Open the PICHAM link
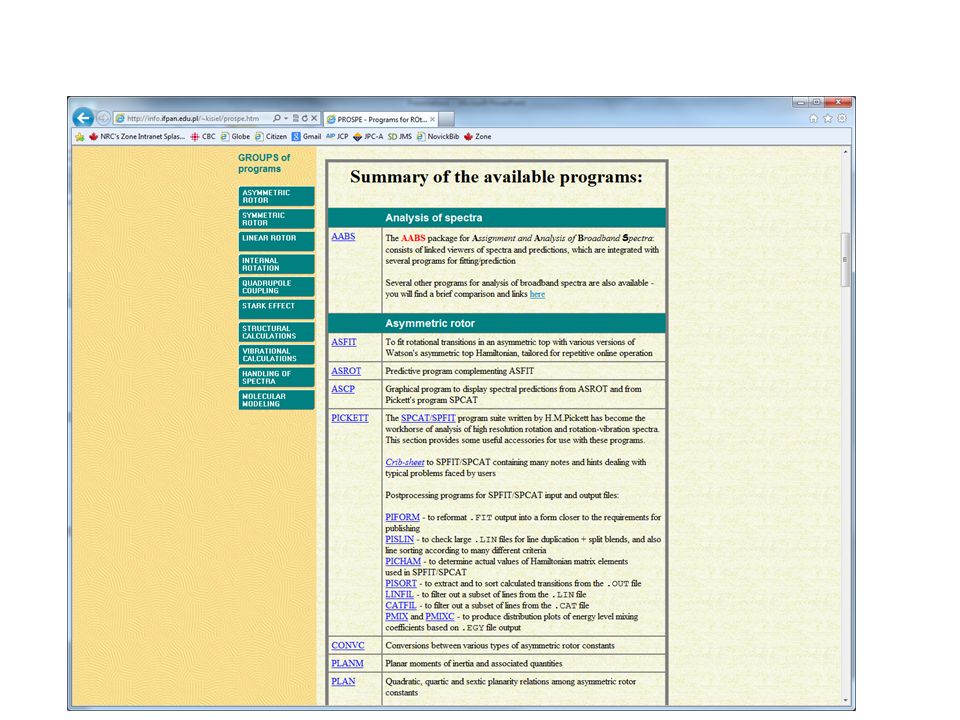The width and height of the screenshot is (960, 720). 403,561
